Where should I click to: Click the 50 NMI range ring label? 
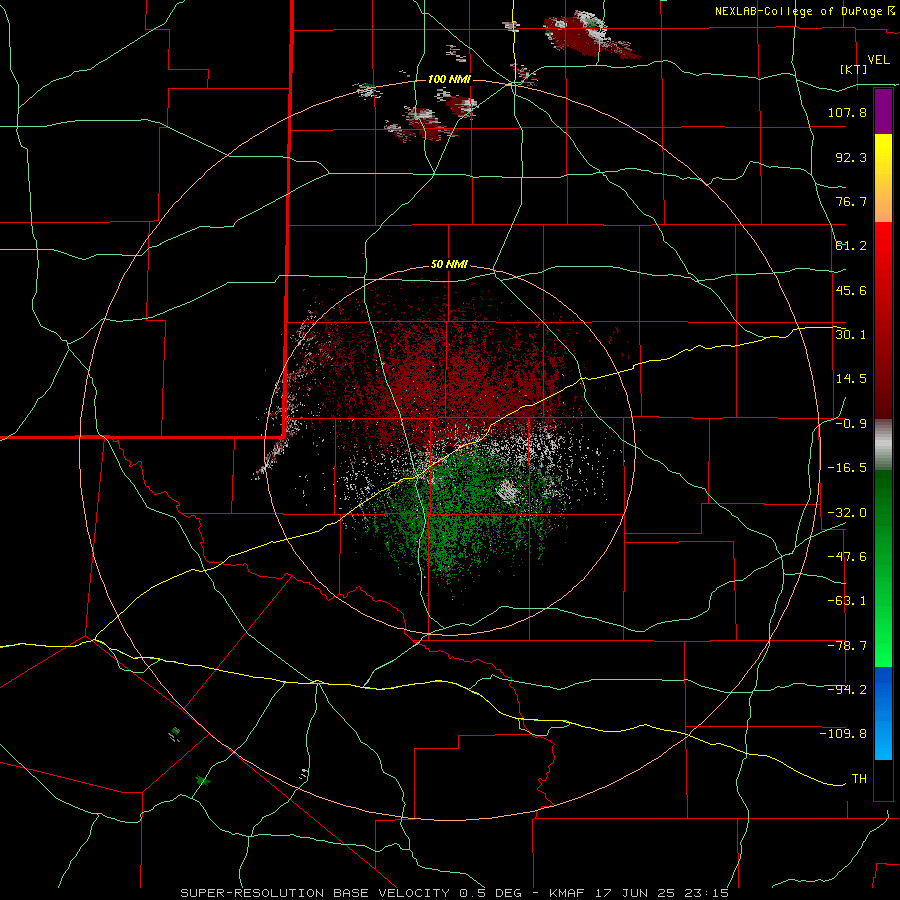449,265
